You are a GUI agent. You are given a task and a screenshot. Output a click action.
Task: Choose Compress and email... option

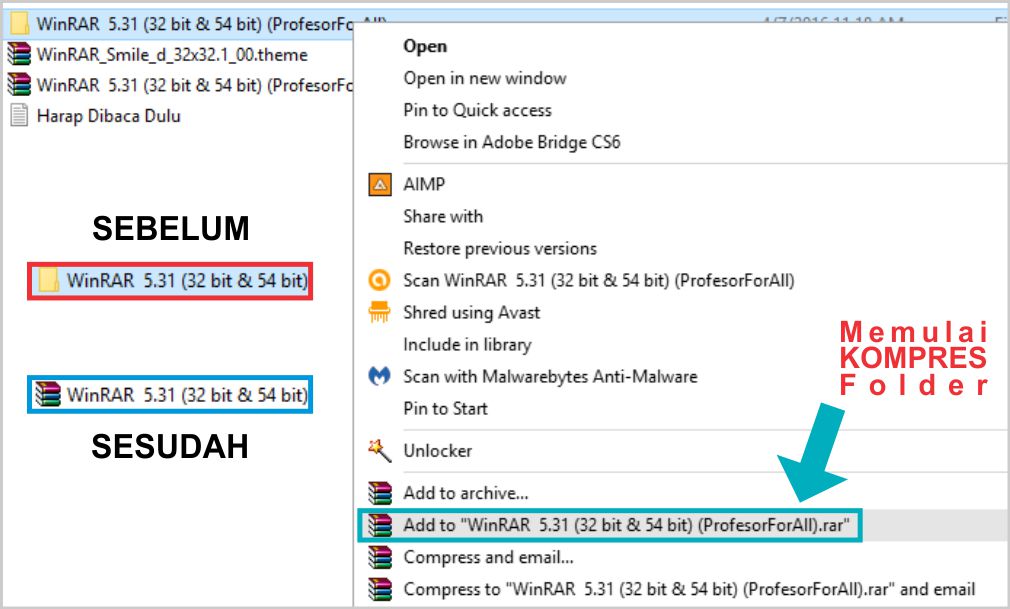(x=488, y=557)
